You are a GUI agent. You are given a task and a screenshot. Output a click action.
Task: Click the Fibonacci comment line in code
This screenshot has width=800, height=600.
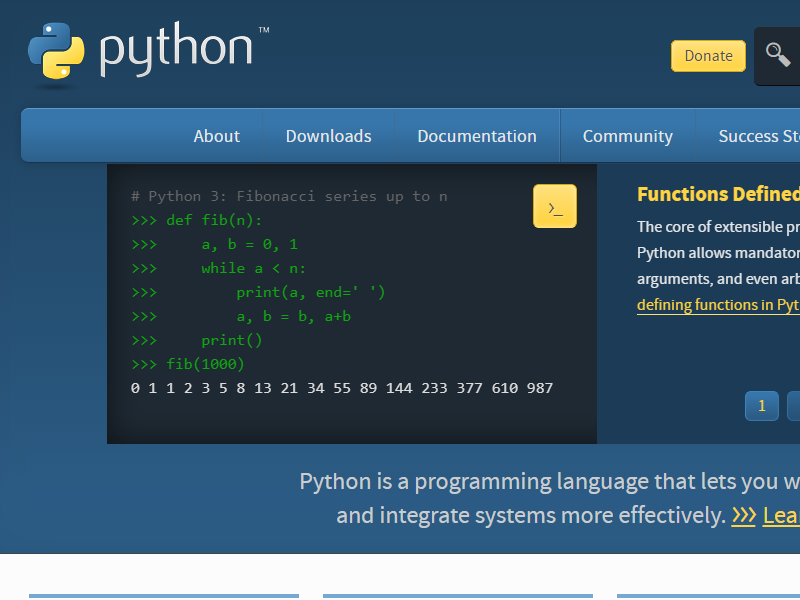(289, 196)
